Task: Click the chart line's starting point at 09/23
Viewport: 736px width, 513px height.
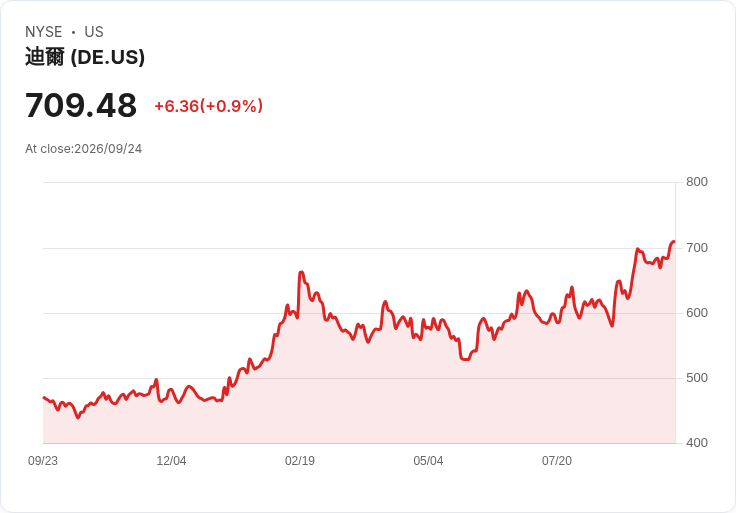Action: [44, 398]
